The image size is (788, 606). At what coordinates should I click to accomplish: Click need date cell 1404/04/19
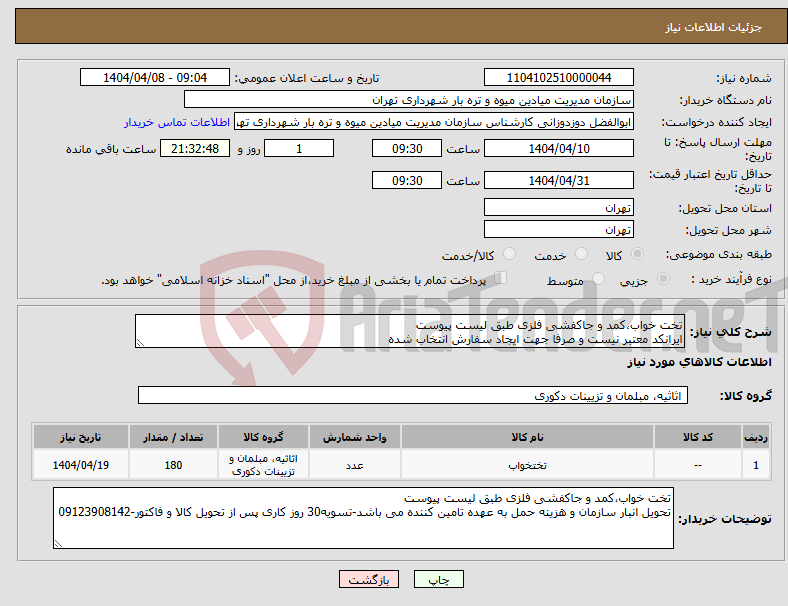pos(81,465)
